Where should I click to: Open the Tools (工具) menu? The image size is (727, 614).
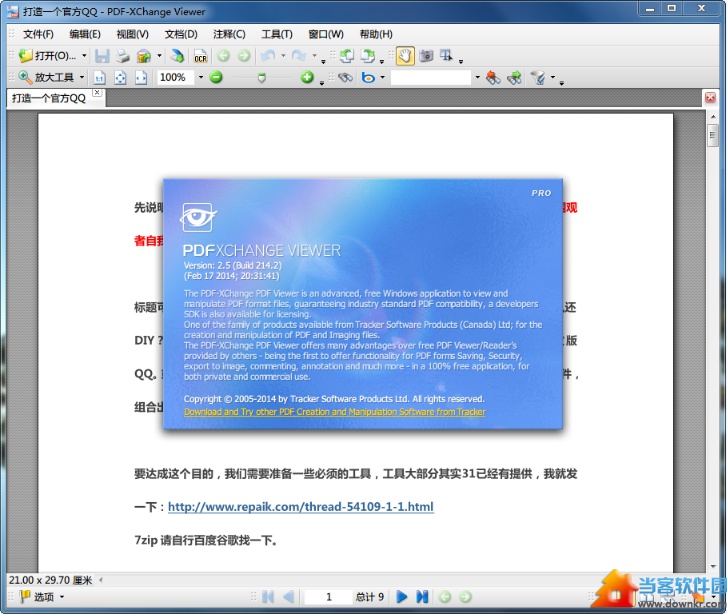277,34
